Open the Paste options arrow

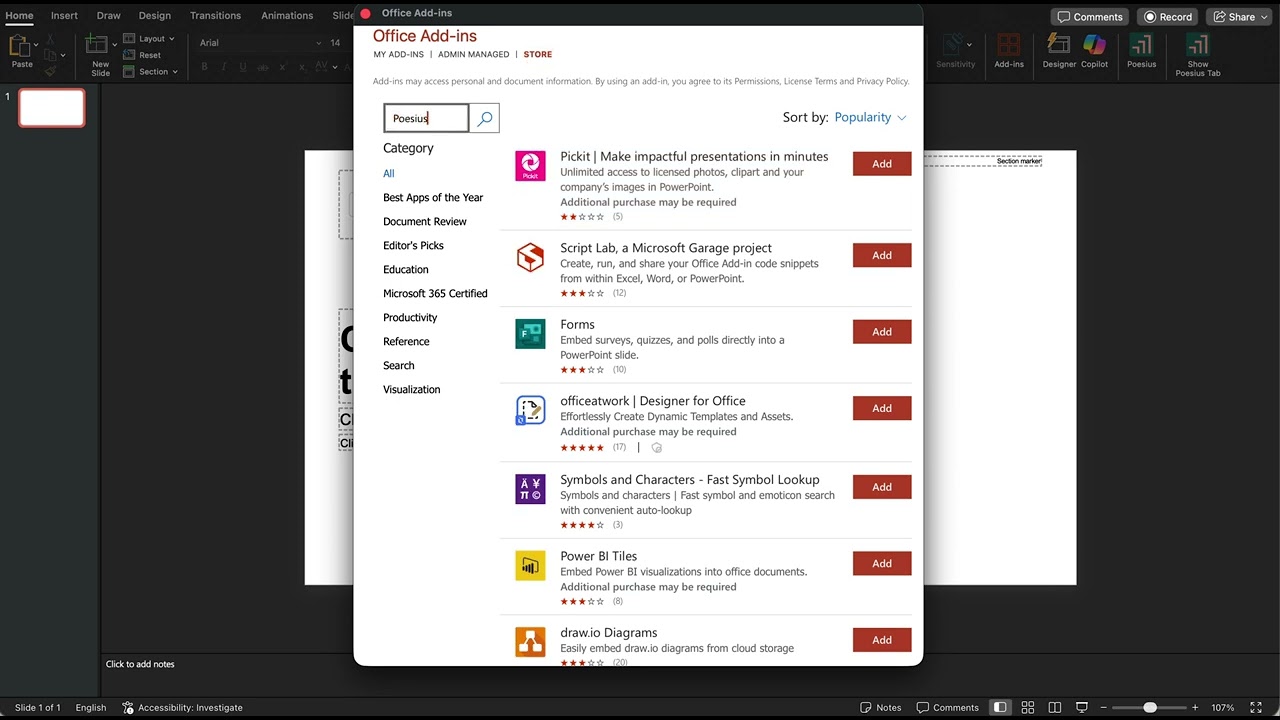click(36, 44)
